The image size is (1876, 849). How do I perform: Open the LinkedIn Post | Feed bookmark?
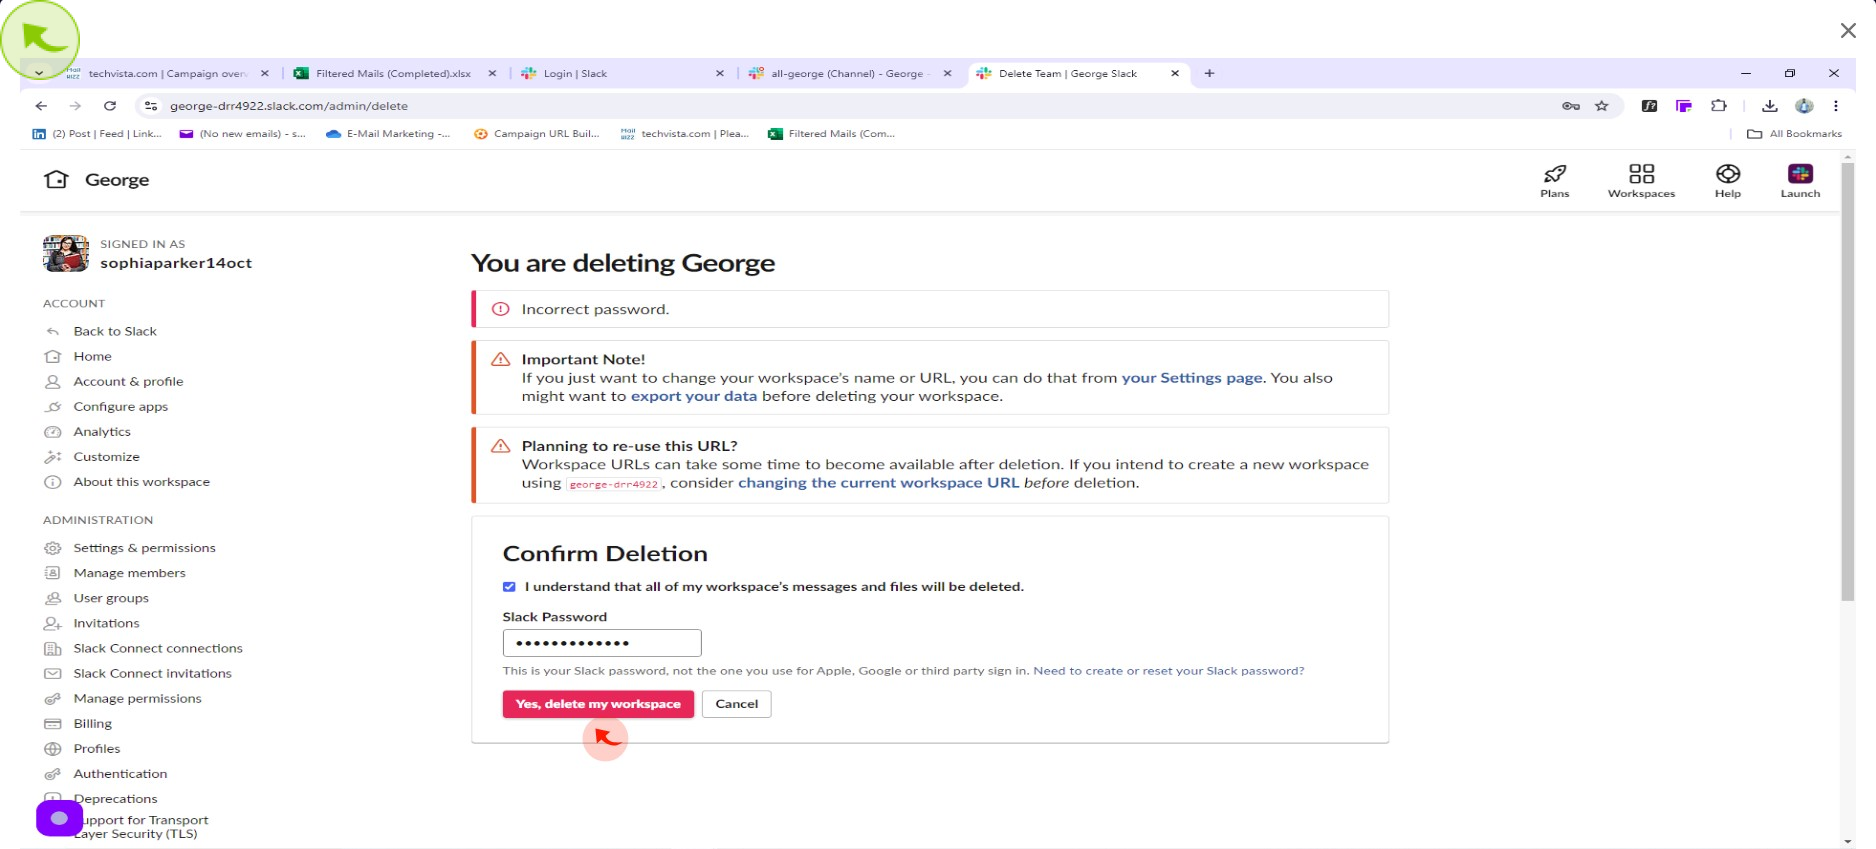[x=97, y=133]
